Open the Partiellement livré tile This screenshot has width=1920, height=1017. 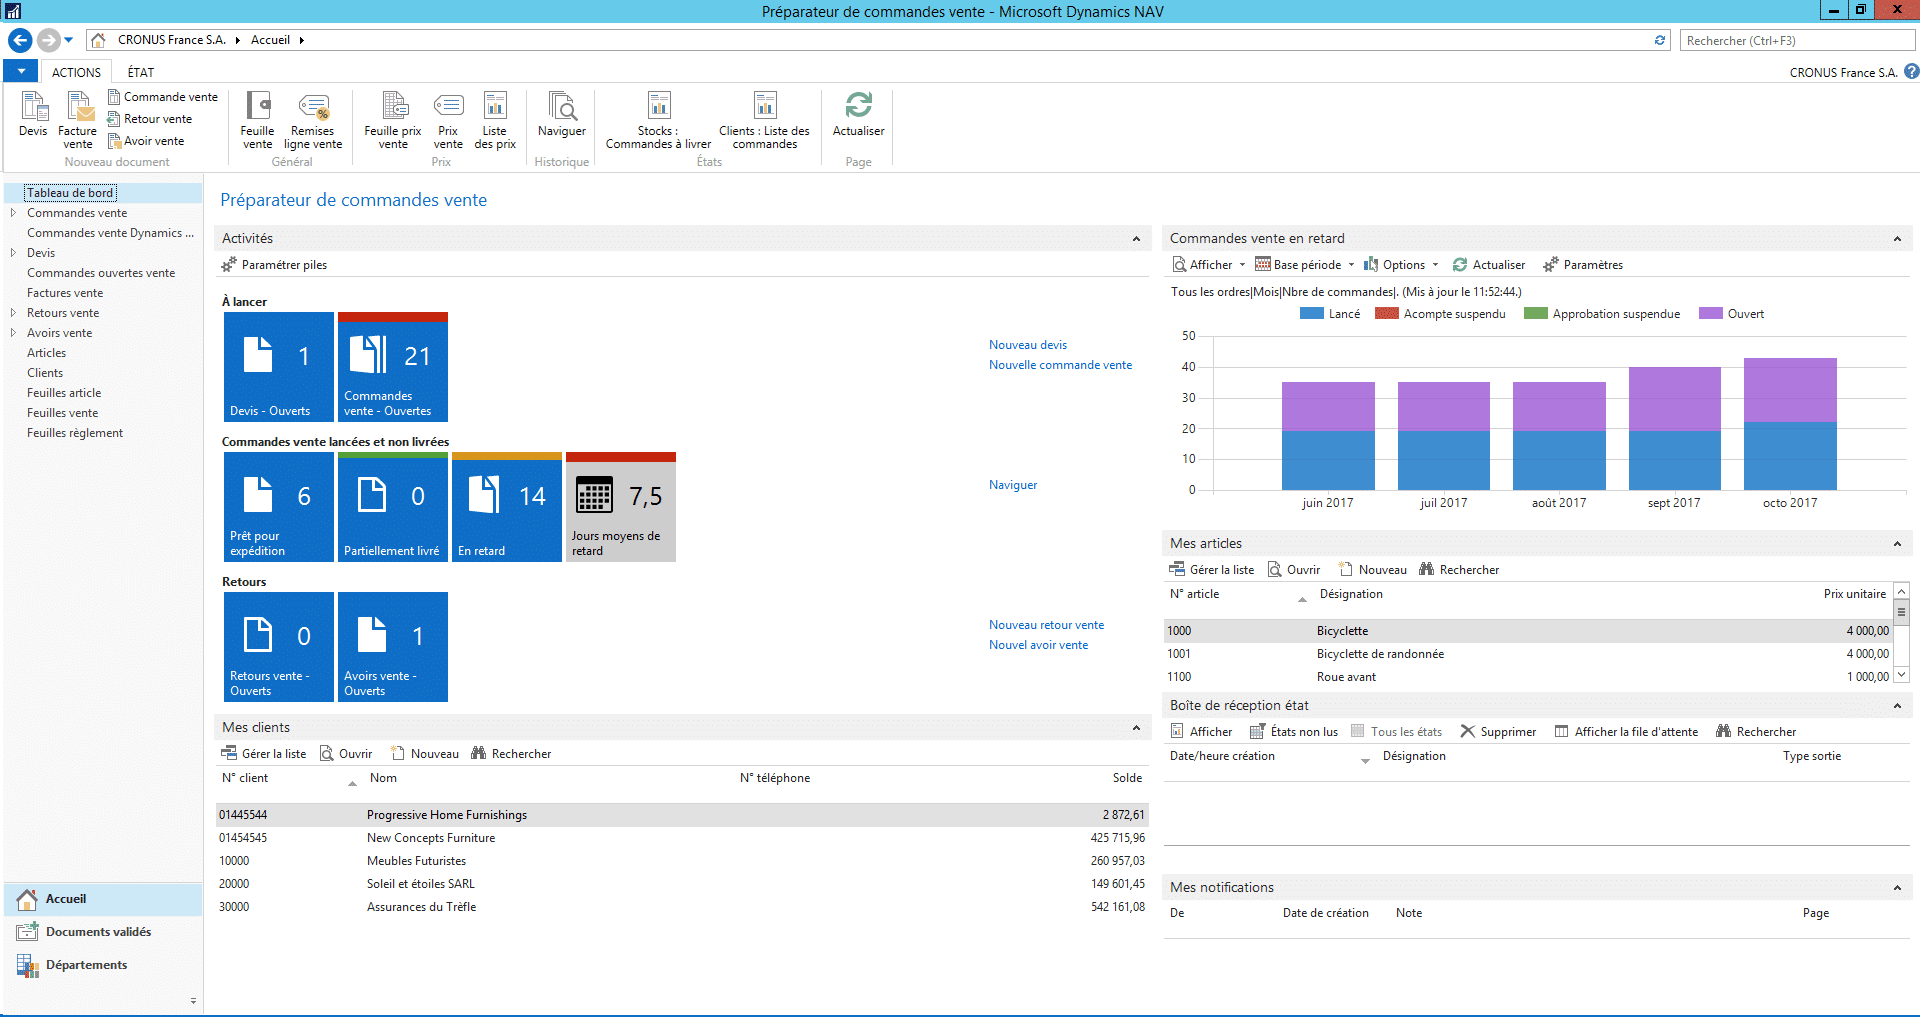[393, 507]
